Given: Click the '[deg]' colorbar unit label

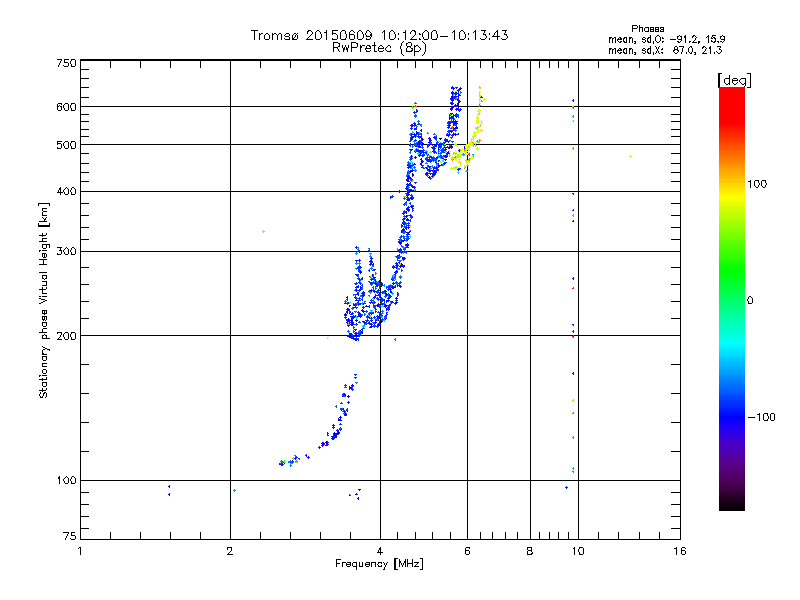Looking at the screenshot, I should [734, 80].
